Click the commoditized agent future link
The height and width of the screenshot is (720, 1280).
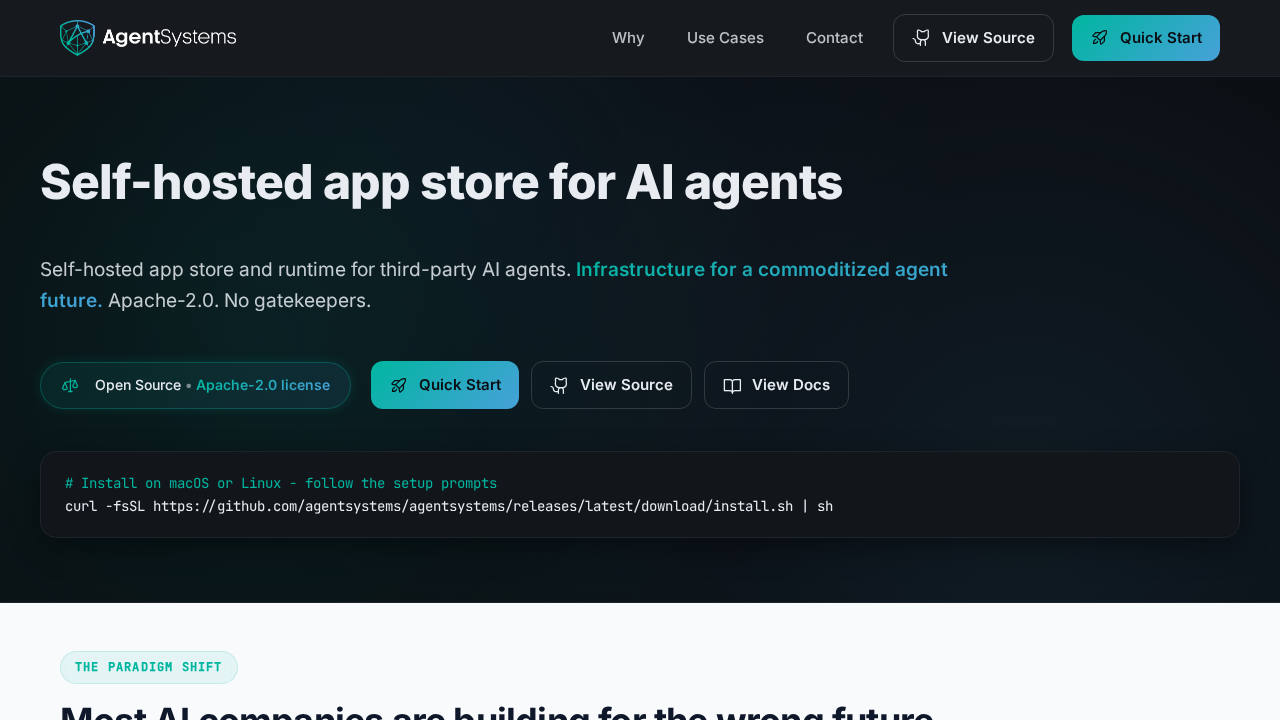(761, 269)
